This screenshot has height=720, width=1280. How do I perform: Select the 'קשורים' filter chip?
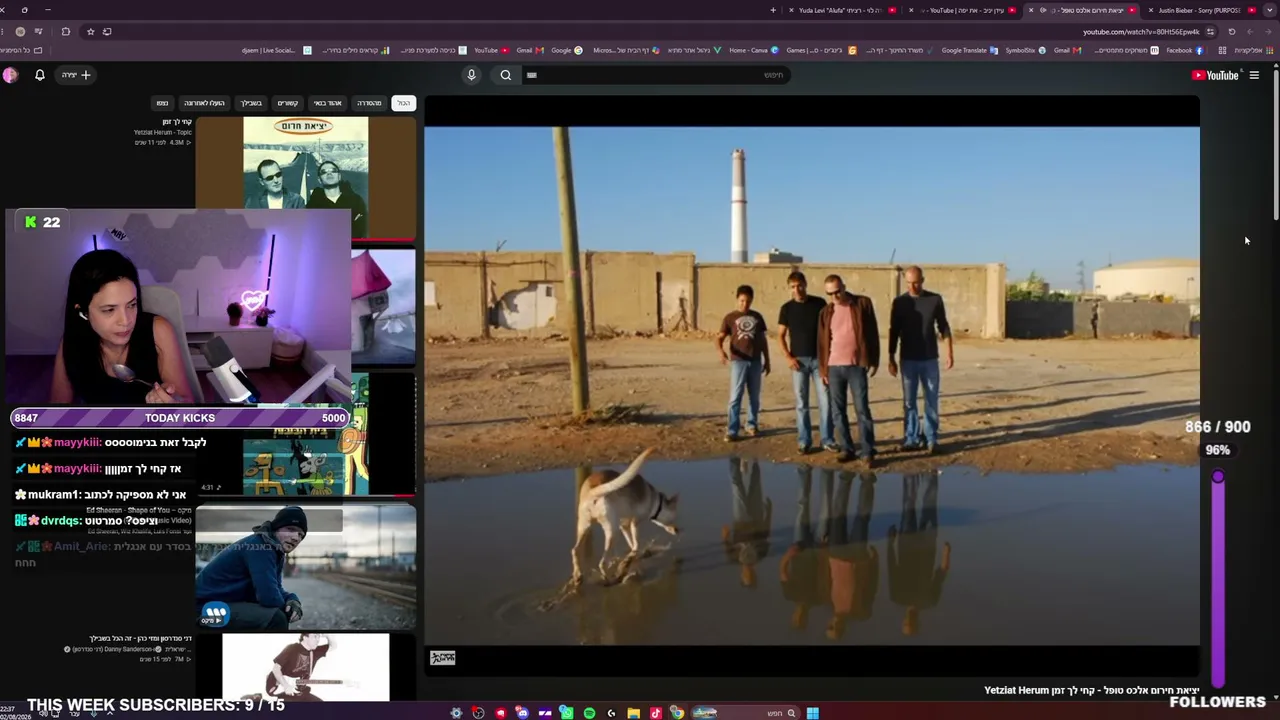287,103
